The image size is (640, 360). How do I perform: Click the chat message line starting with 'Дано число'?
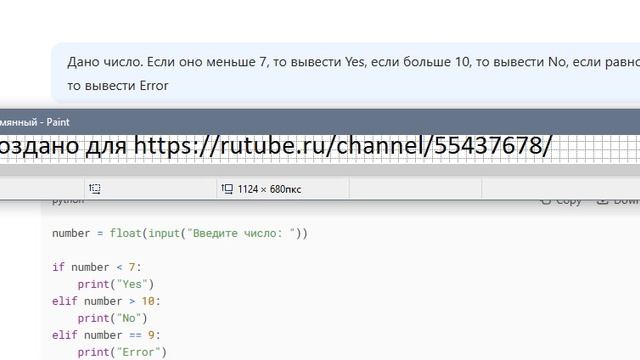coord(353,62)
